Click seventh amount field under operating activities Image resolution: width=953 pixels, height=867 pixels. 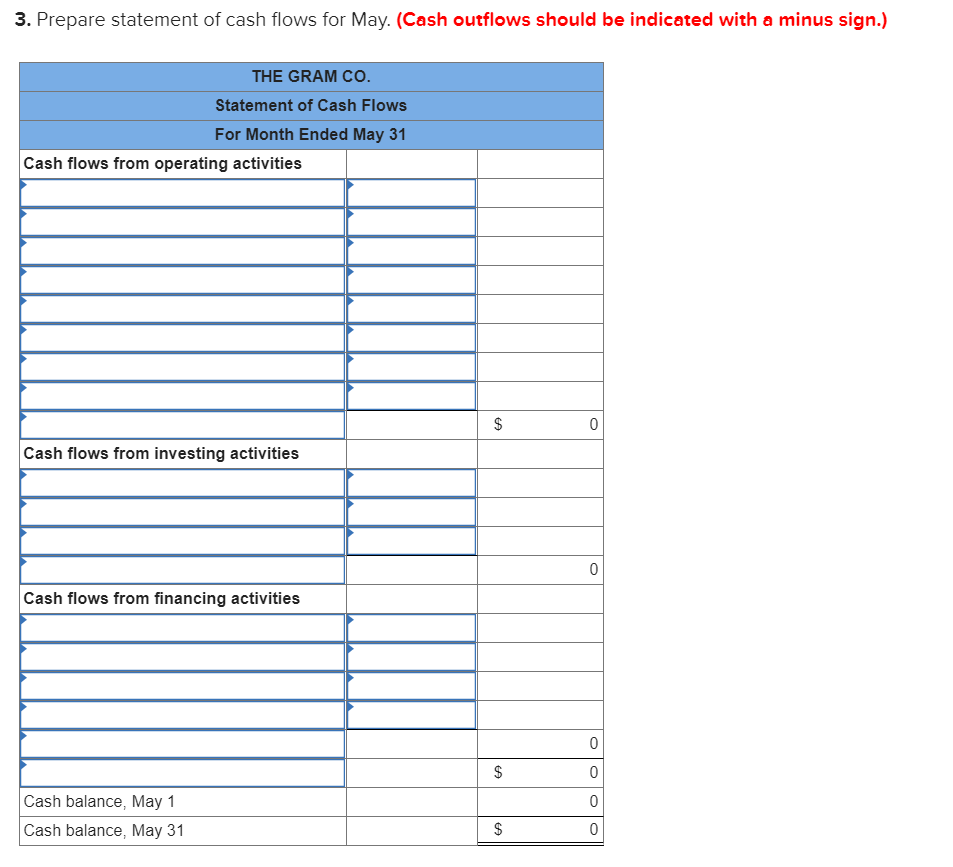[x=411, y=367]
